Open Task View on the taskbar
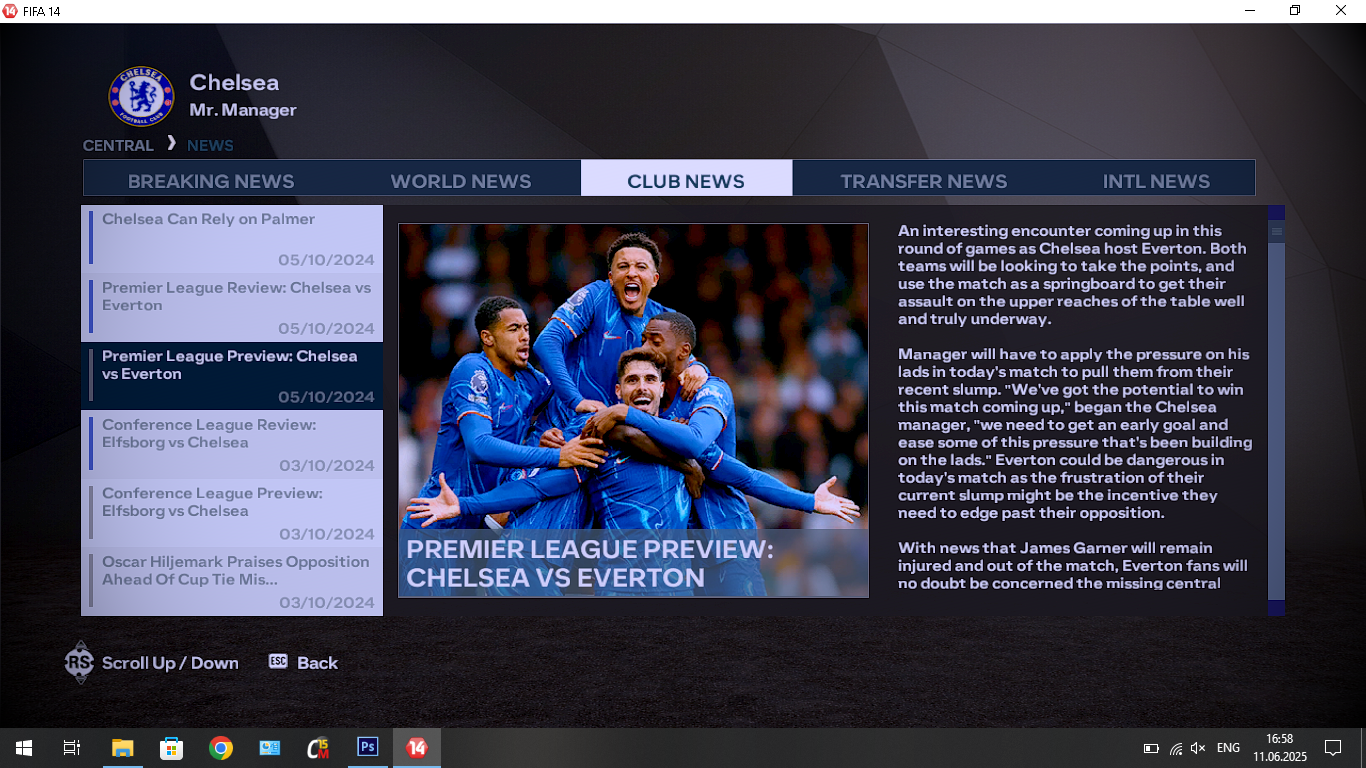1366x768 pixels. [x=71, y=748]
